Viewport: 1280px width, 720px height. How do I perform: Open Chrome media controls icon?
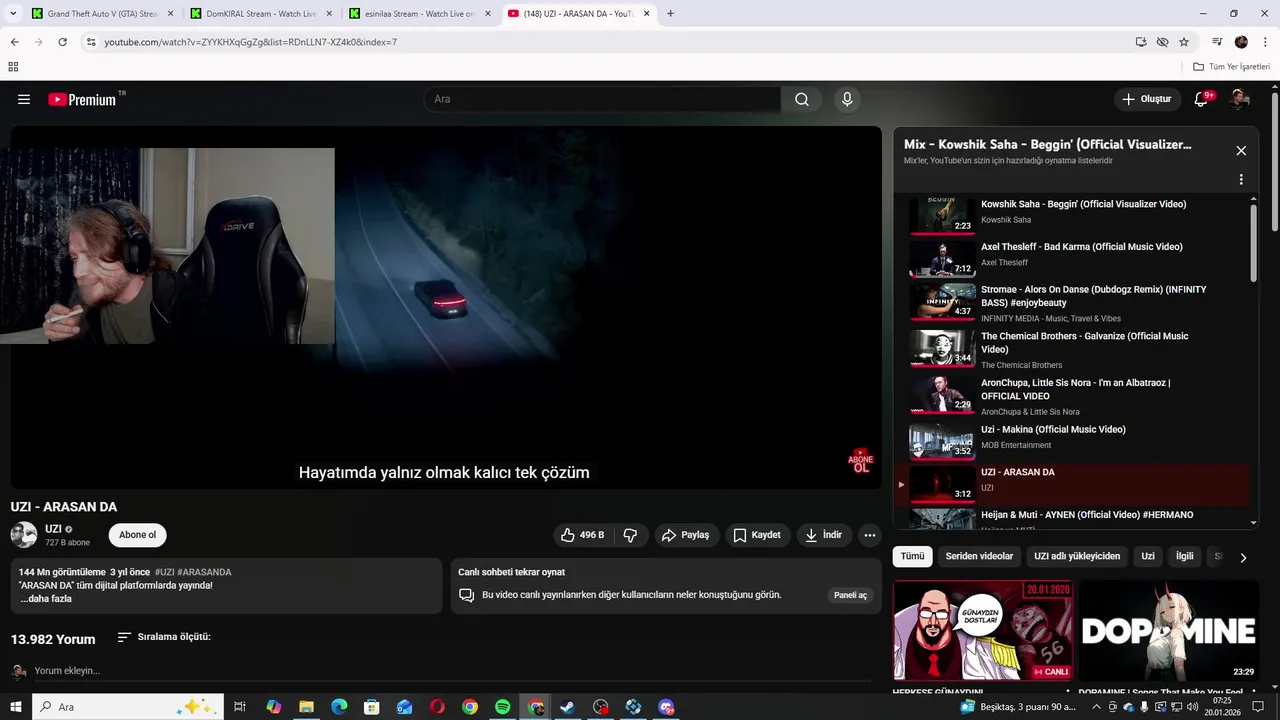pos(1217,42)
